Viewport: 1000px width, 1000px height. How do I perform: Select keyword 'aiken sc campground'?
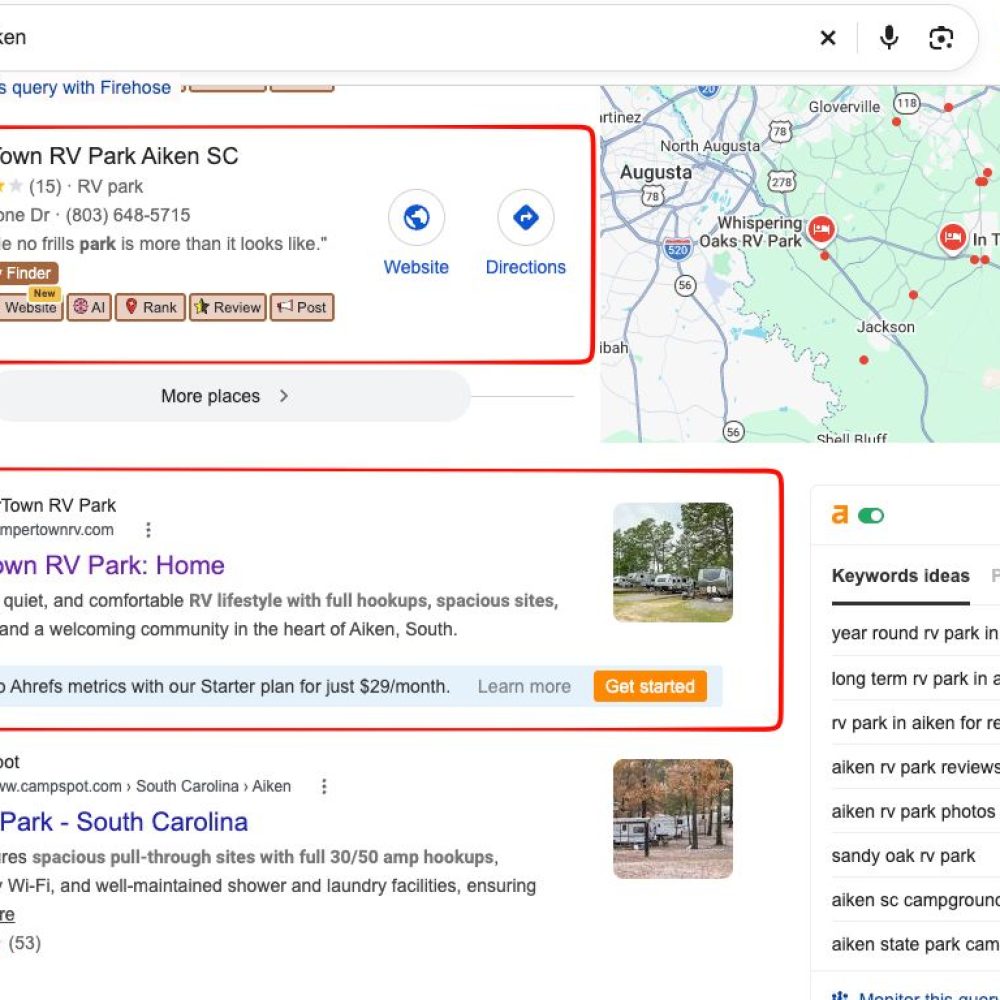[x=916, y=900]
